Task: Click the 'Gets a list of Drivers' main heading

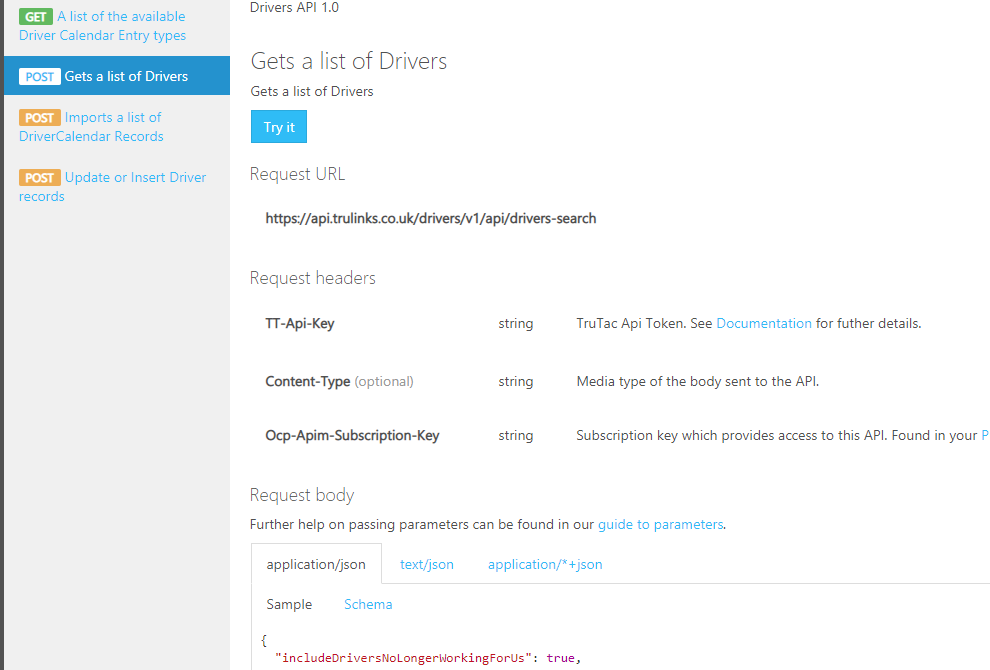Action: tap(349, 61)
